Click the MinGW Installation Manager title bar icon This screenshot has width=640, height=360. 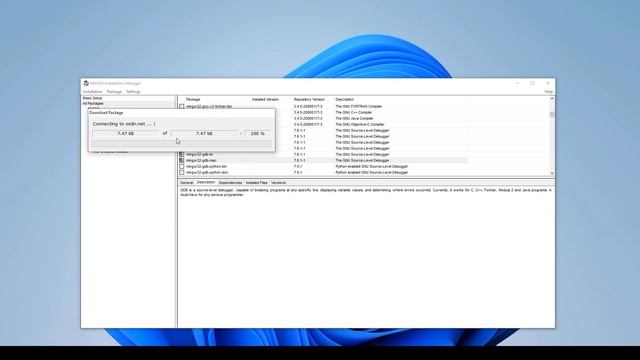[86, 83]
